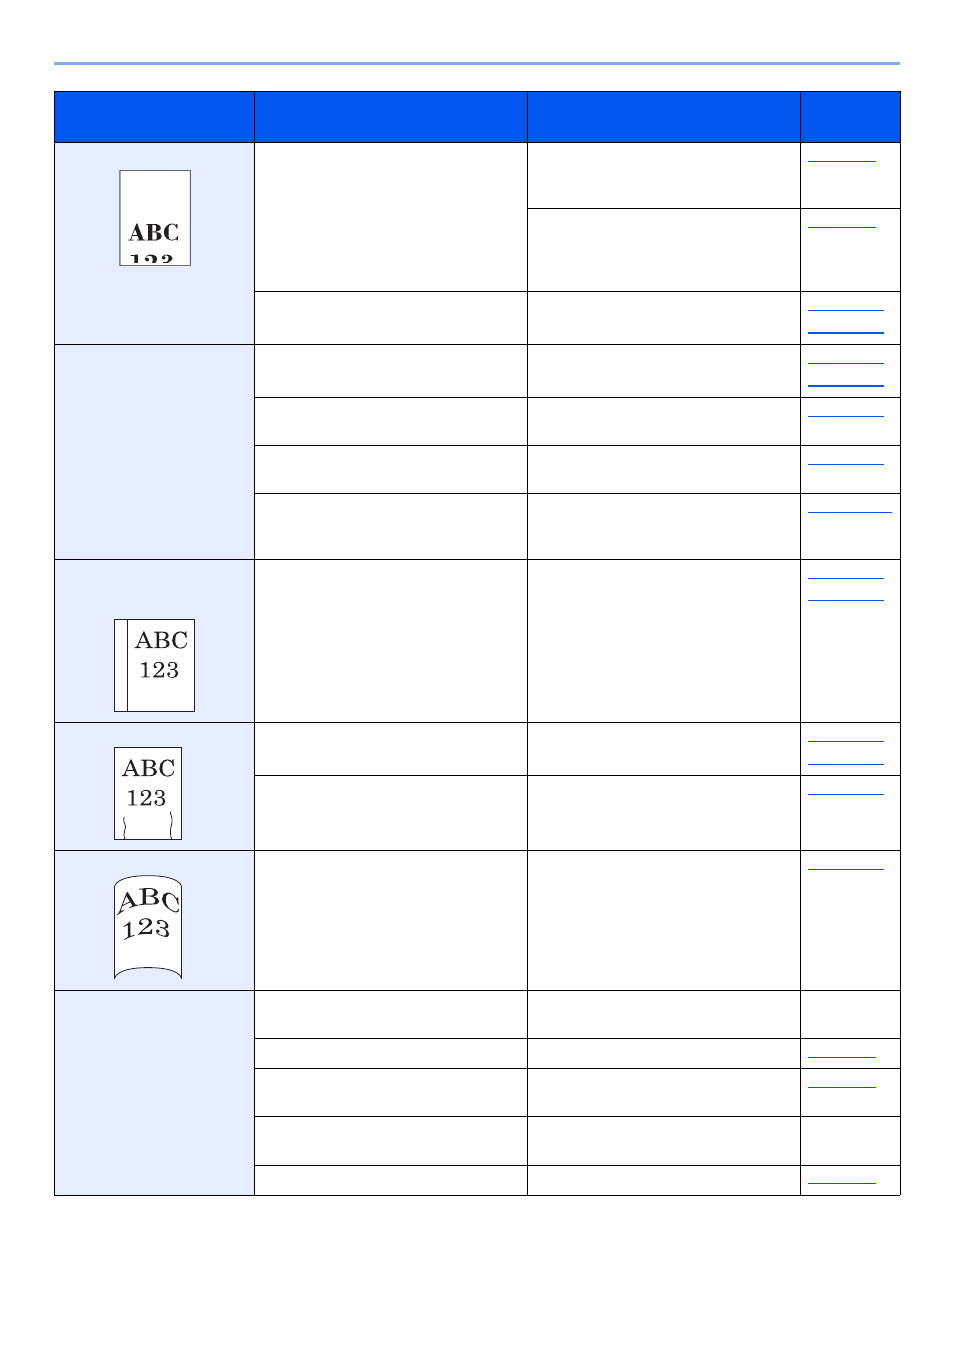Click the wrinkle marks on the wrinkled page image
954x1350 pixels.
[148, 825]
